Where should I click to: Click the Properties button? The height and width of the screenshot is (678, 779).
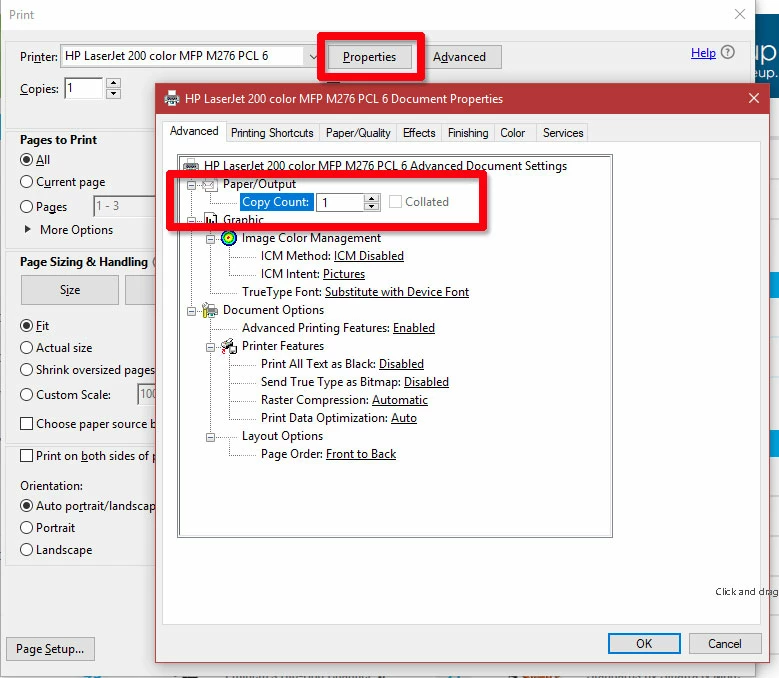369,57
